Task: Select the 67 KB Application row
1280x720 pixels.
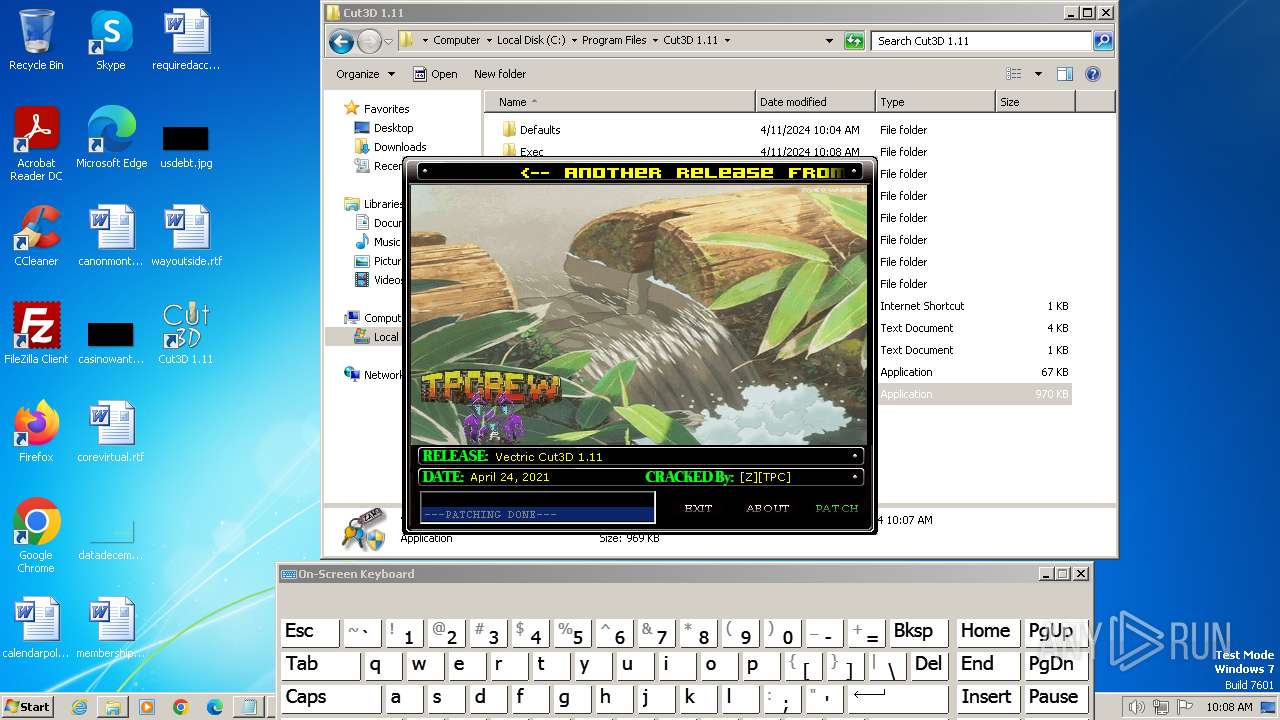Action: coord(975,372)
